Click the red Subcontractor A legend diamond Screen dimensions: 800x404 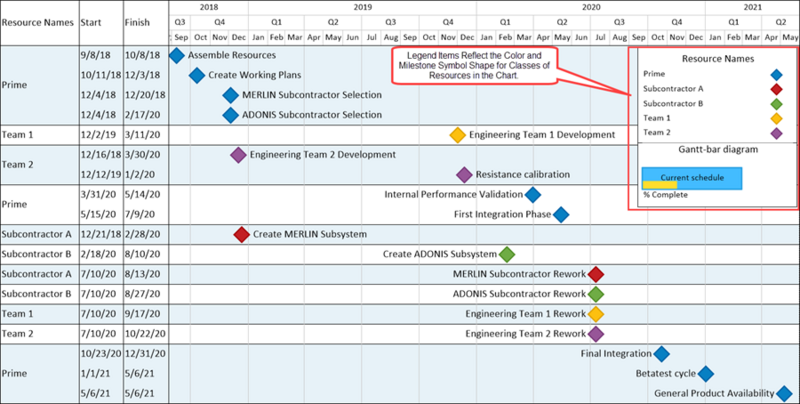point(777,89)
